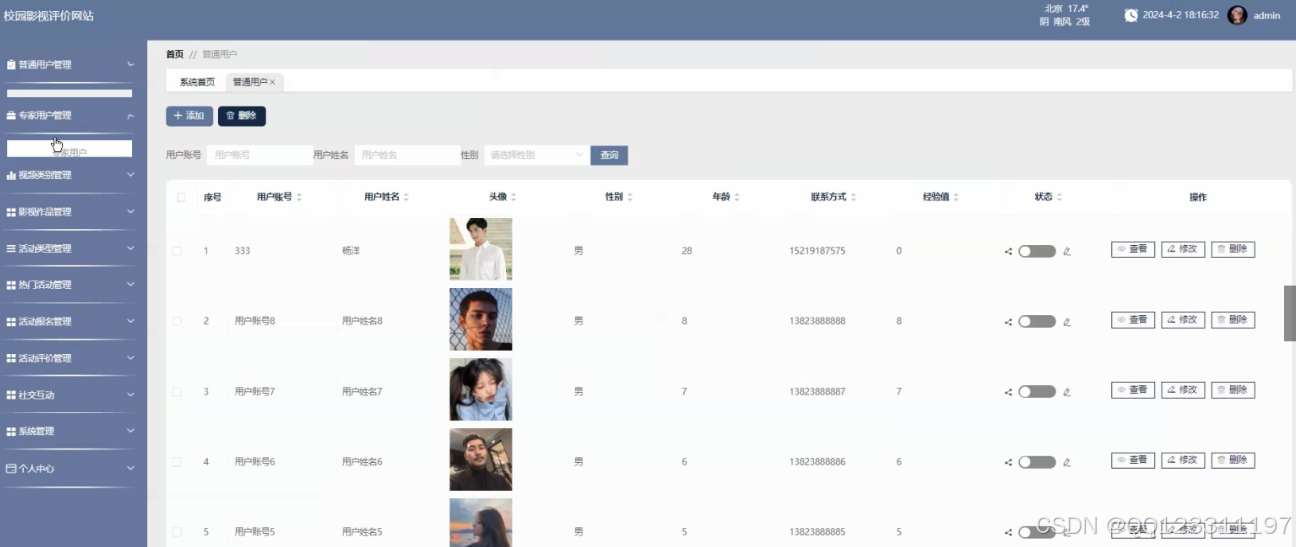1296x547 pixels.
Task: Click the pencil icon in row 333
Action: click(1066, 251)
